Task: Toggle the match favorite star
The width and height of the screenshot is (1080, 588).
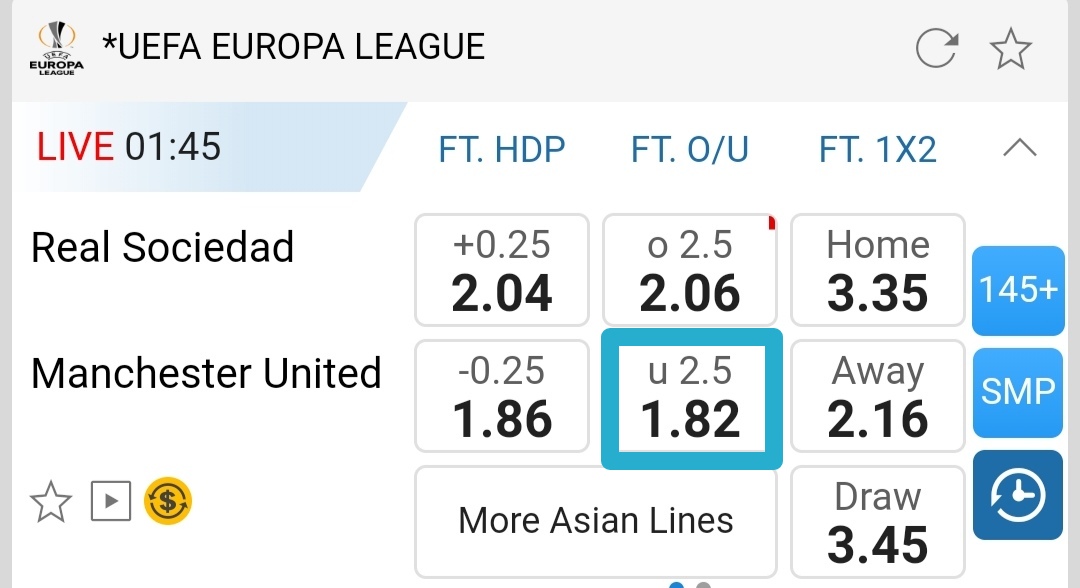Action: tap(51, 501)
